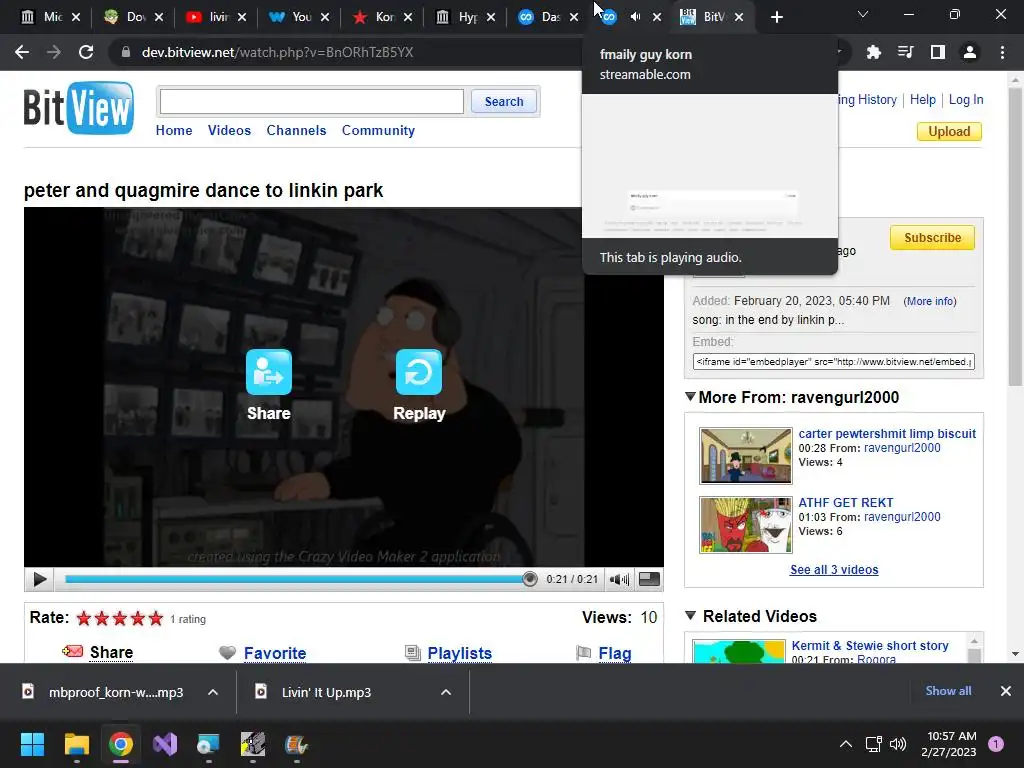Screen dimensions: 1024x768
Task: Open the ATHF GET REKT title link
Action: 846,502
